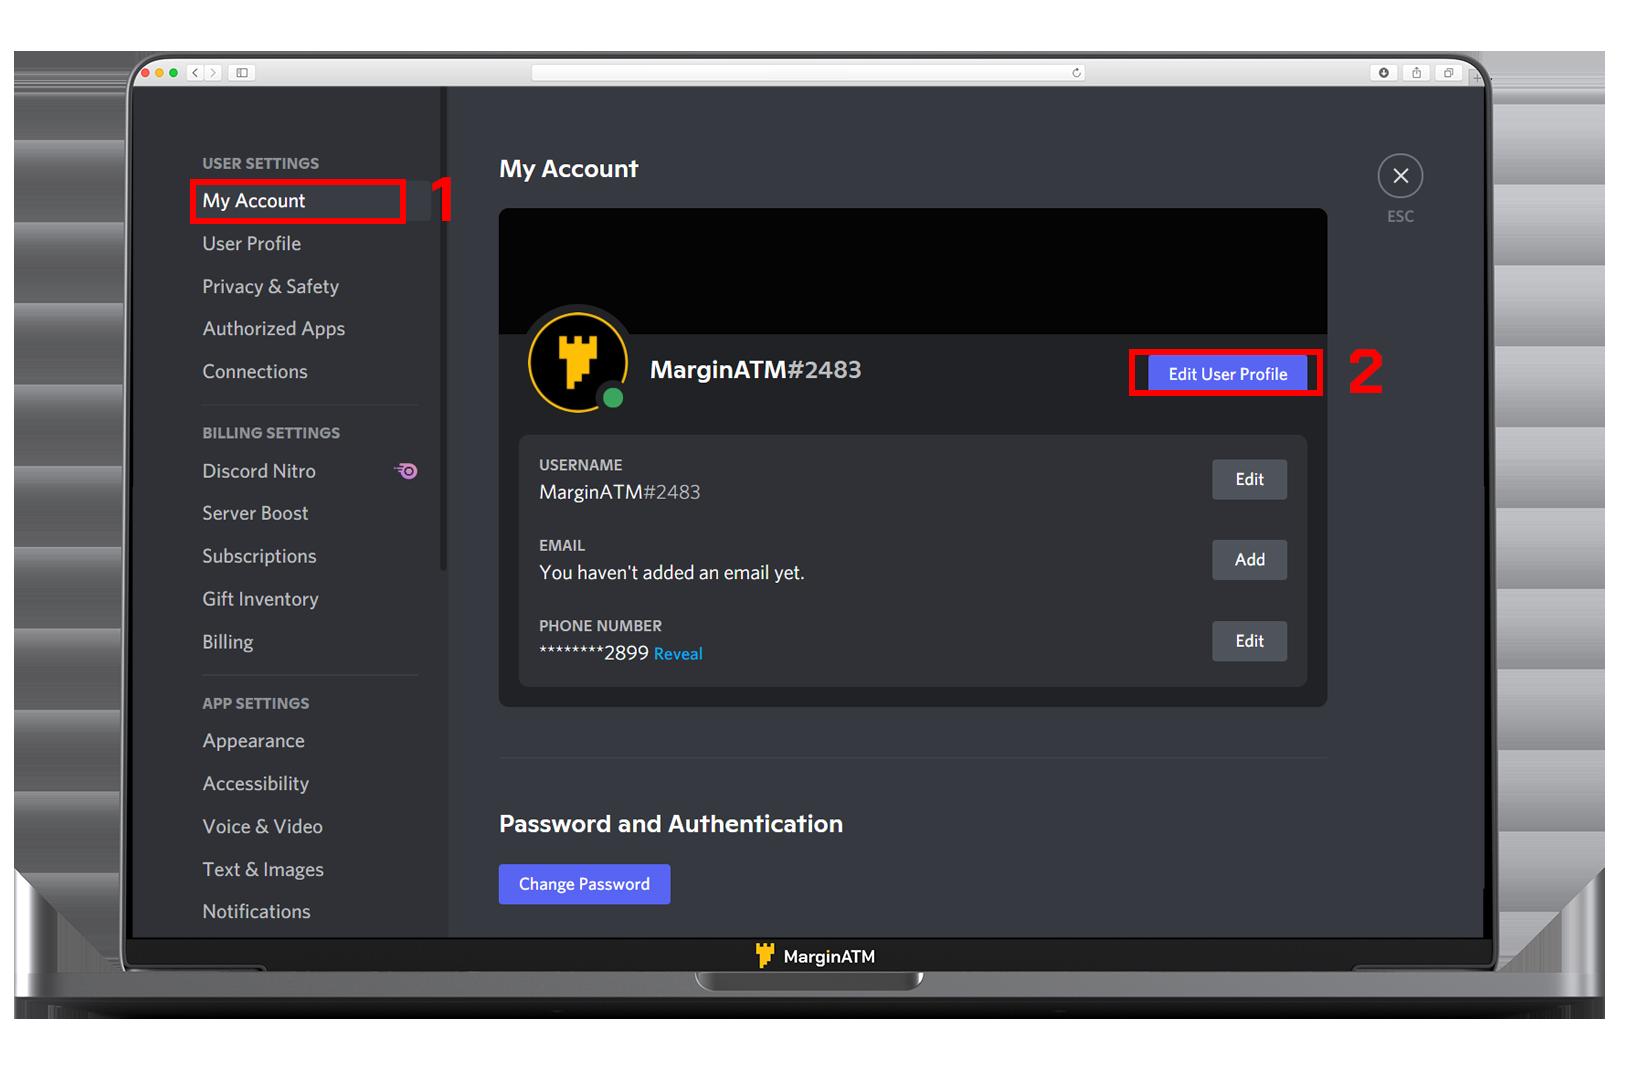Open Appearance settings
This screenshot has width=1628, height=1080.
(x=253, y=741)
